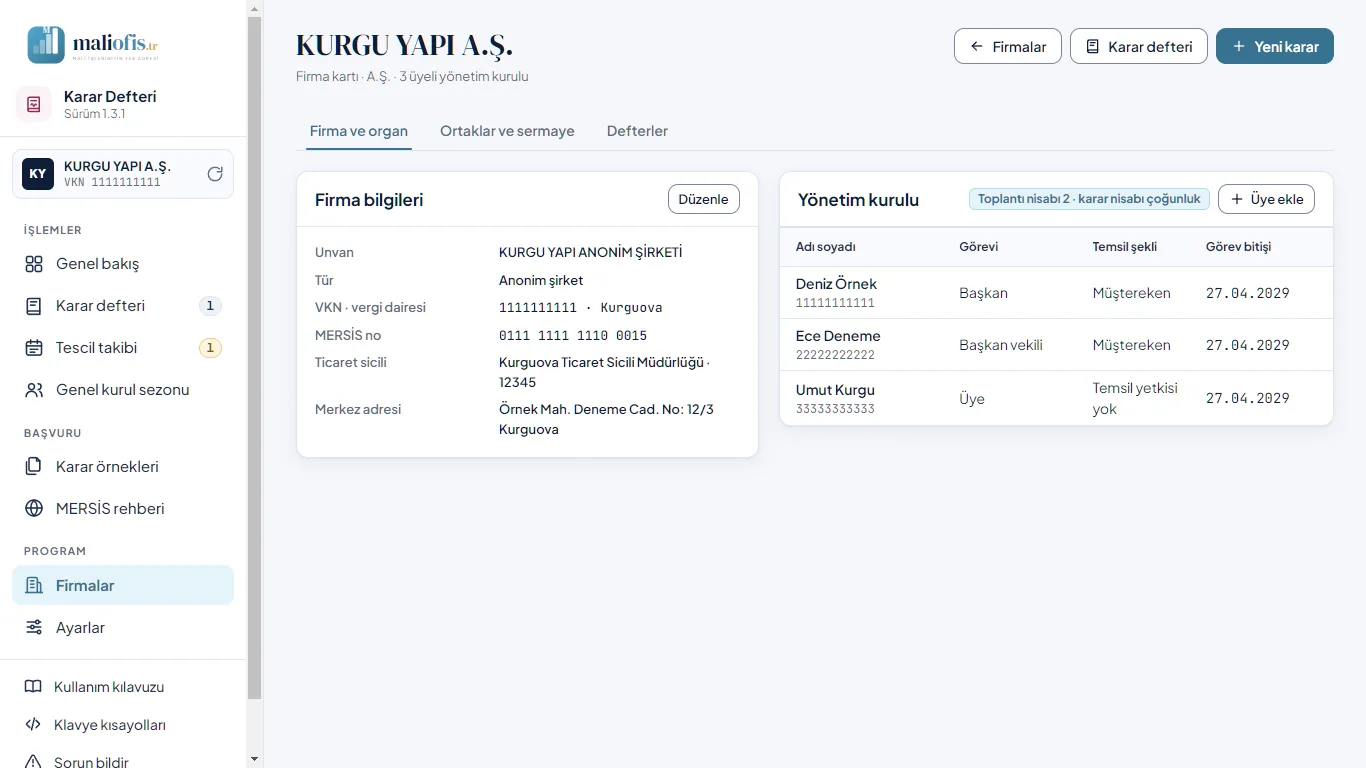Viewport: 1366px width, 768px height.
Task: Switch to Firma ve organ tab
Action: (359, 131)
